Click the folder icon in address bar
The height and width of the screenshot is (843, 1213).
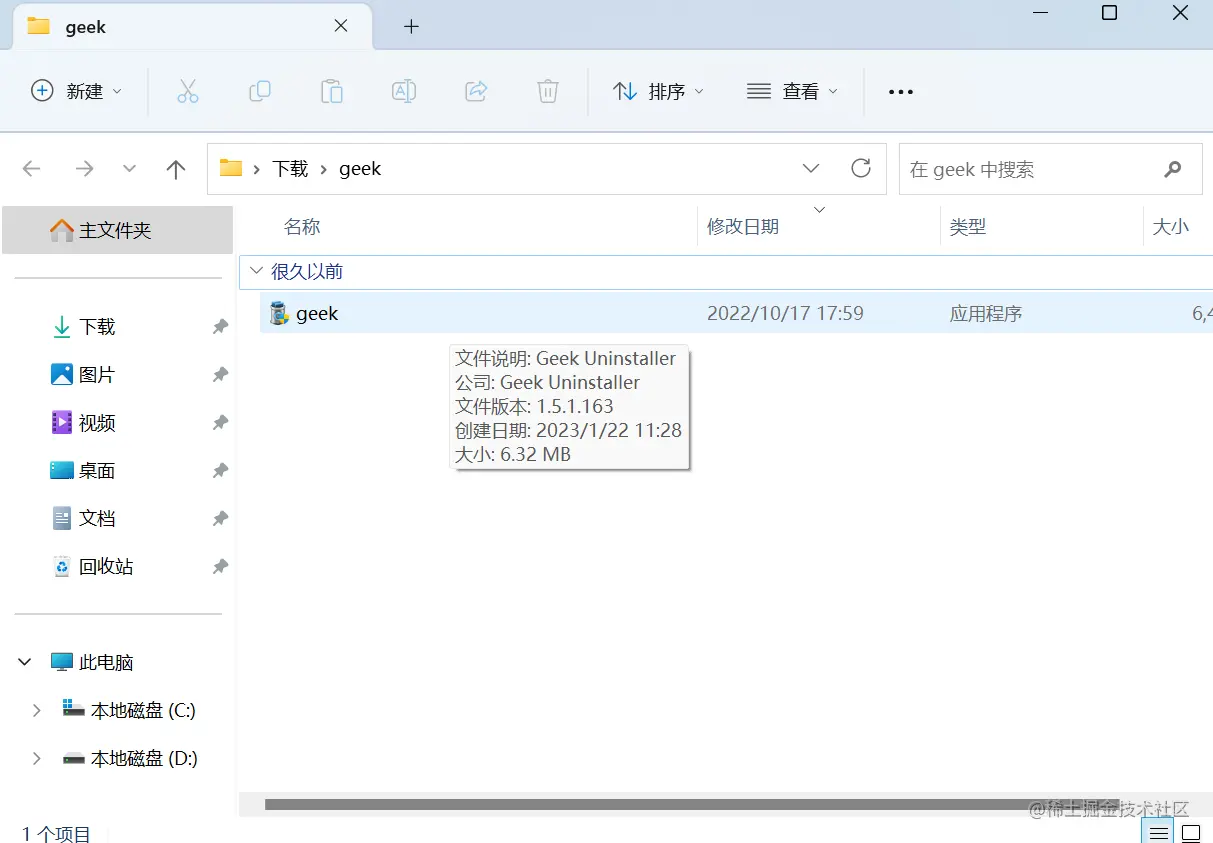(x=231, y=168)
